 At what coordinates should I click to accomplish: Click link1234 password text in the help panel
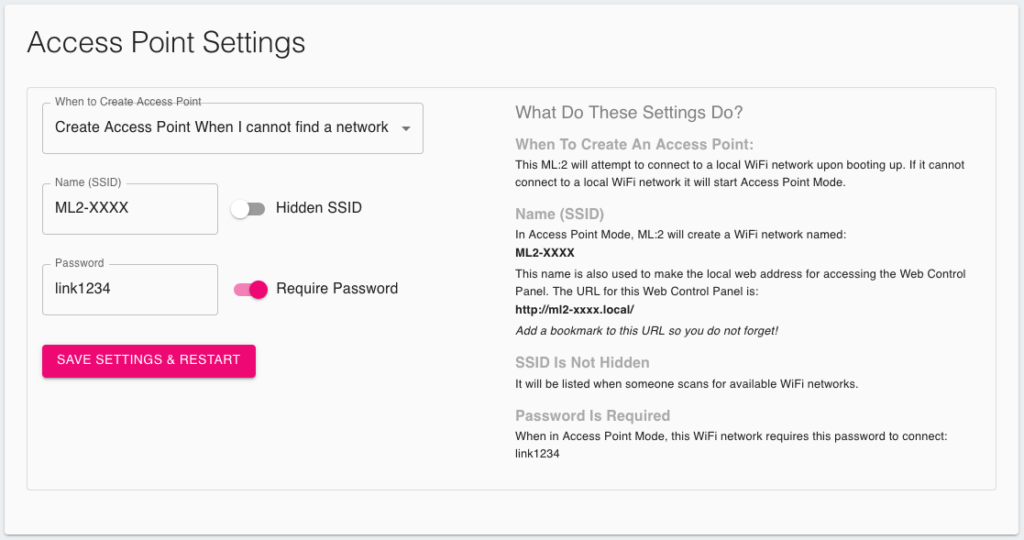tap(537, 453)
